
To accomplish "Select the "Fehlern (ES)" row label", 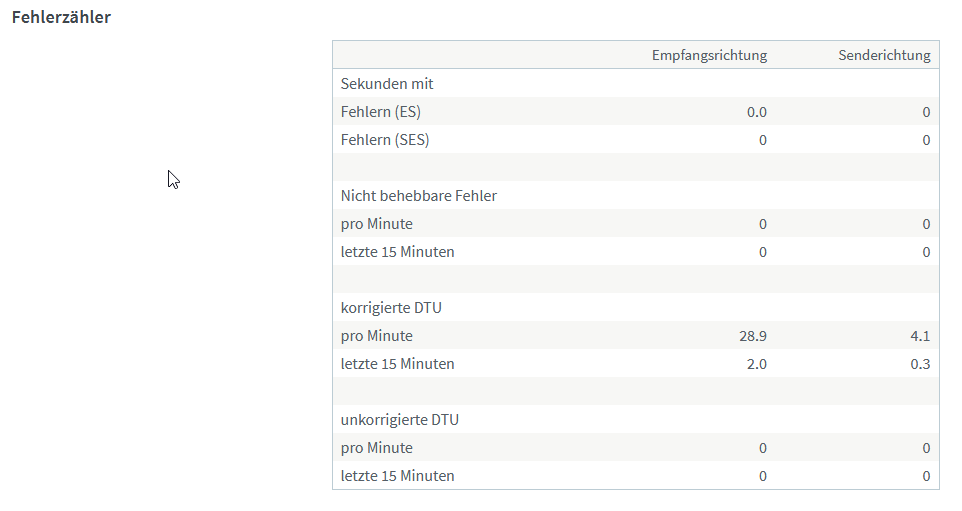I will click(x=381, y=112).
